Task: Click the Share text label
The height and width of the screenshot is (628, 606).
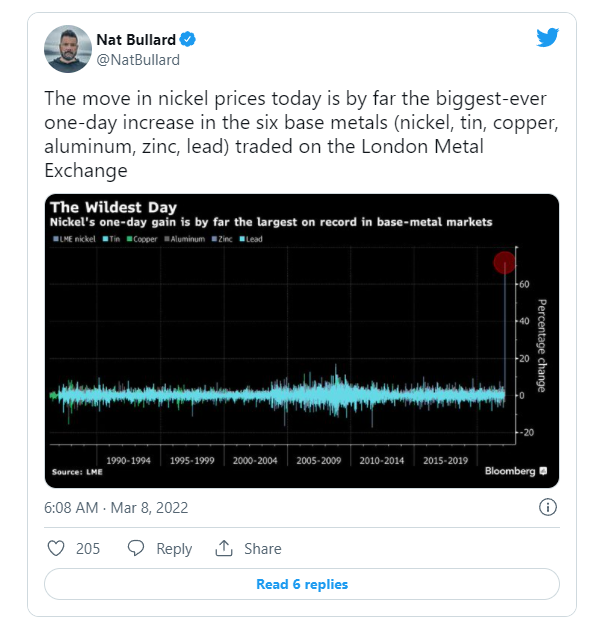Action: coord(263,548)
